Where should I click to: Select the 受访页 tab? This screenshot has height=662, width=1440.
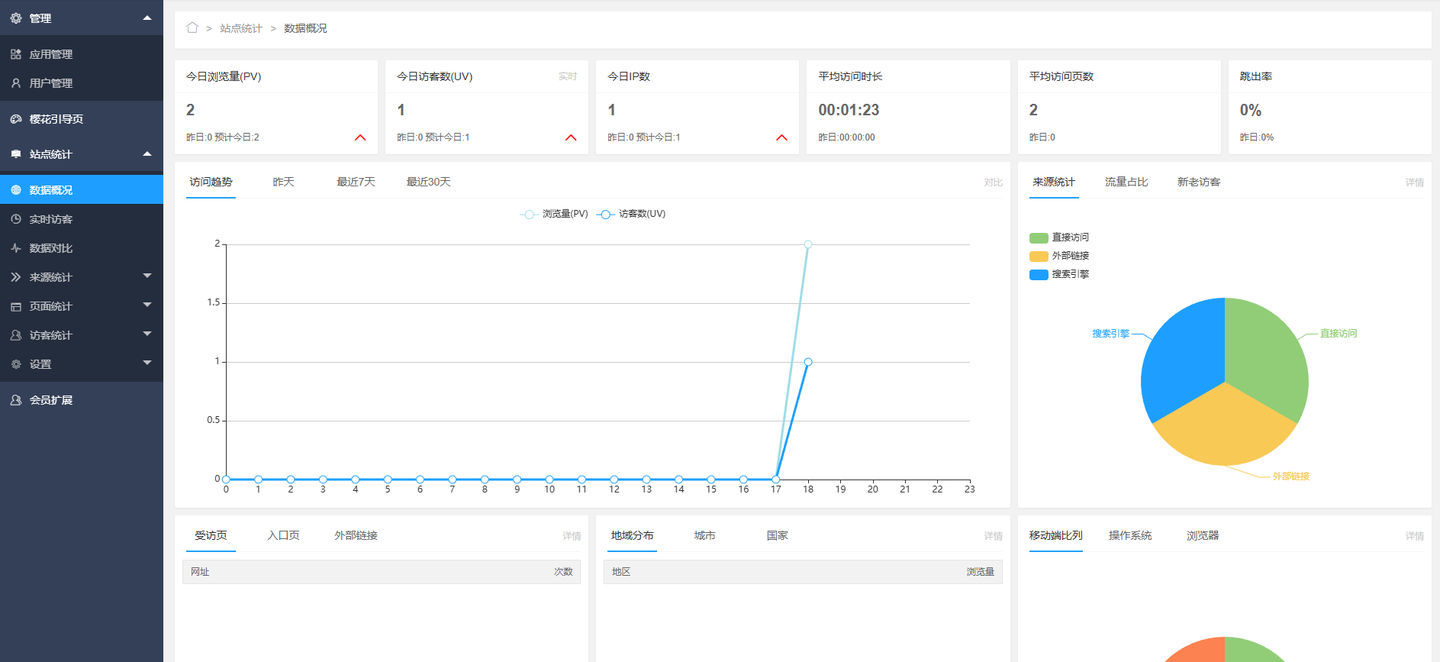tap(211, 536)
